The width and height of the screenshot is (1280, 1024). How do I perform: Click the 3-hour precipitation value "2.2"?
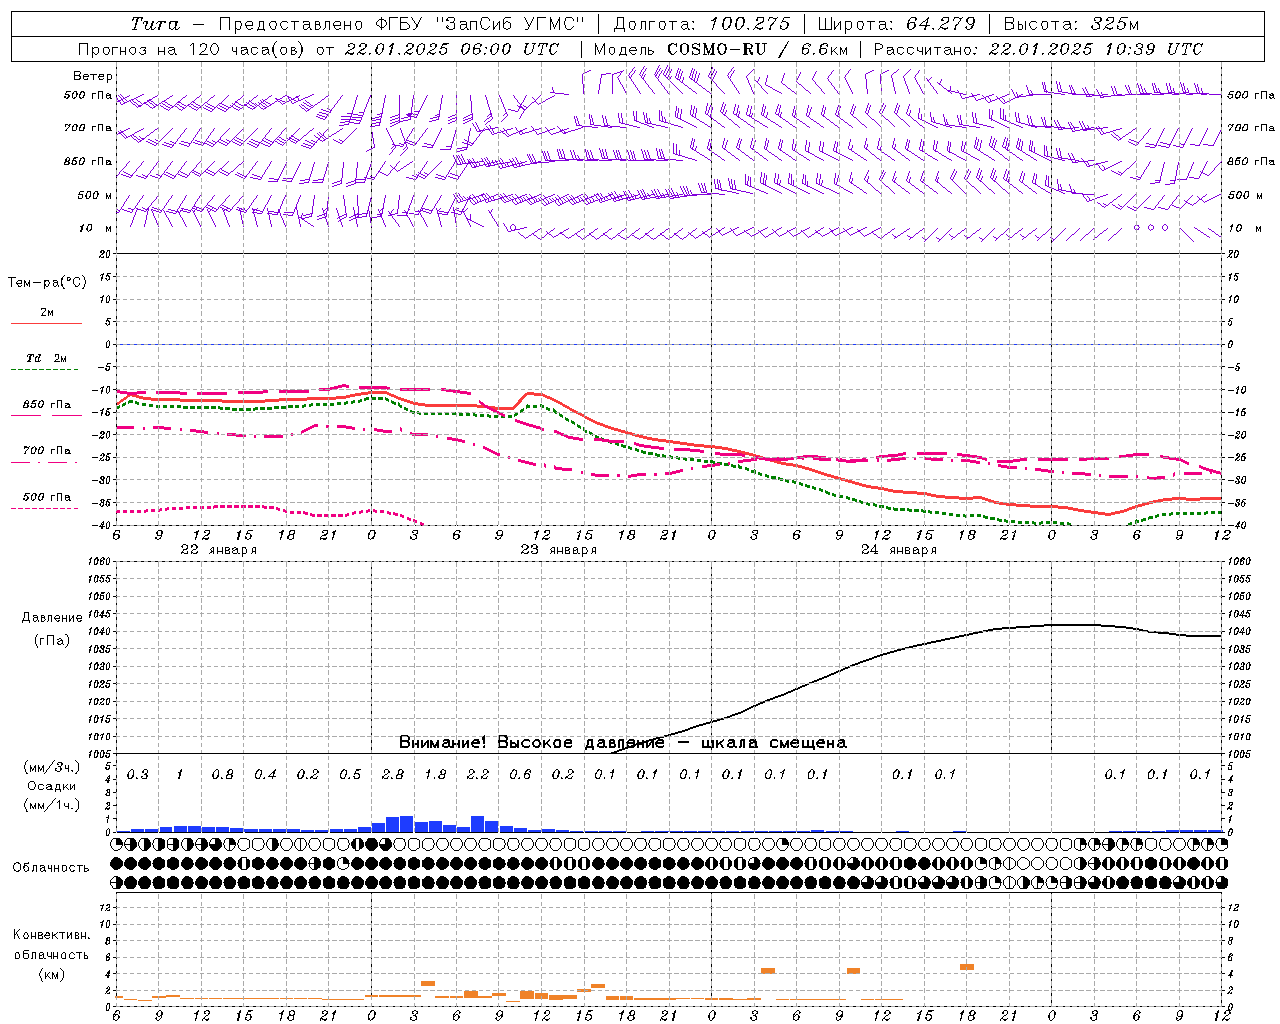(x=478, y=775)
